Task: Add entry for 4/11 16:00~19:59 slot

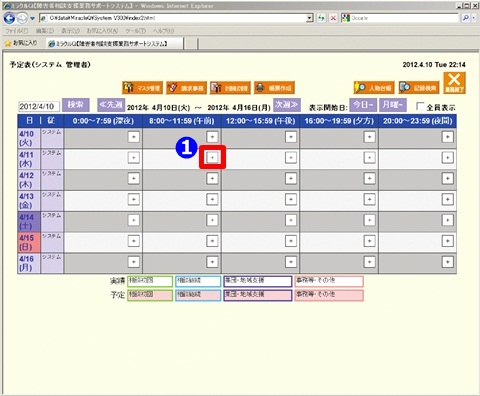Action: (x=369, y=157)
